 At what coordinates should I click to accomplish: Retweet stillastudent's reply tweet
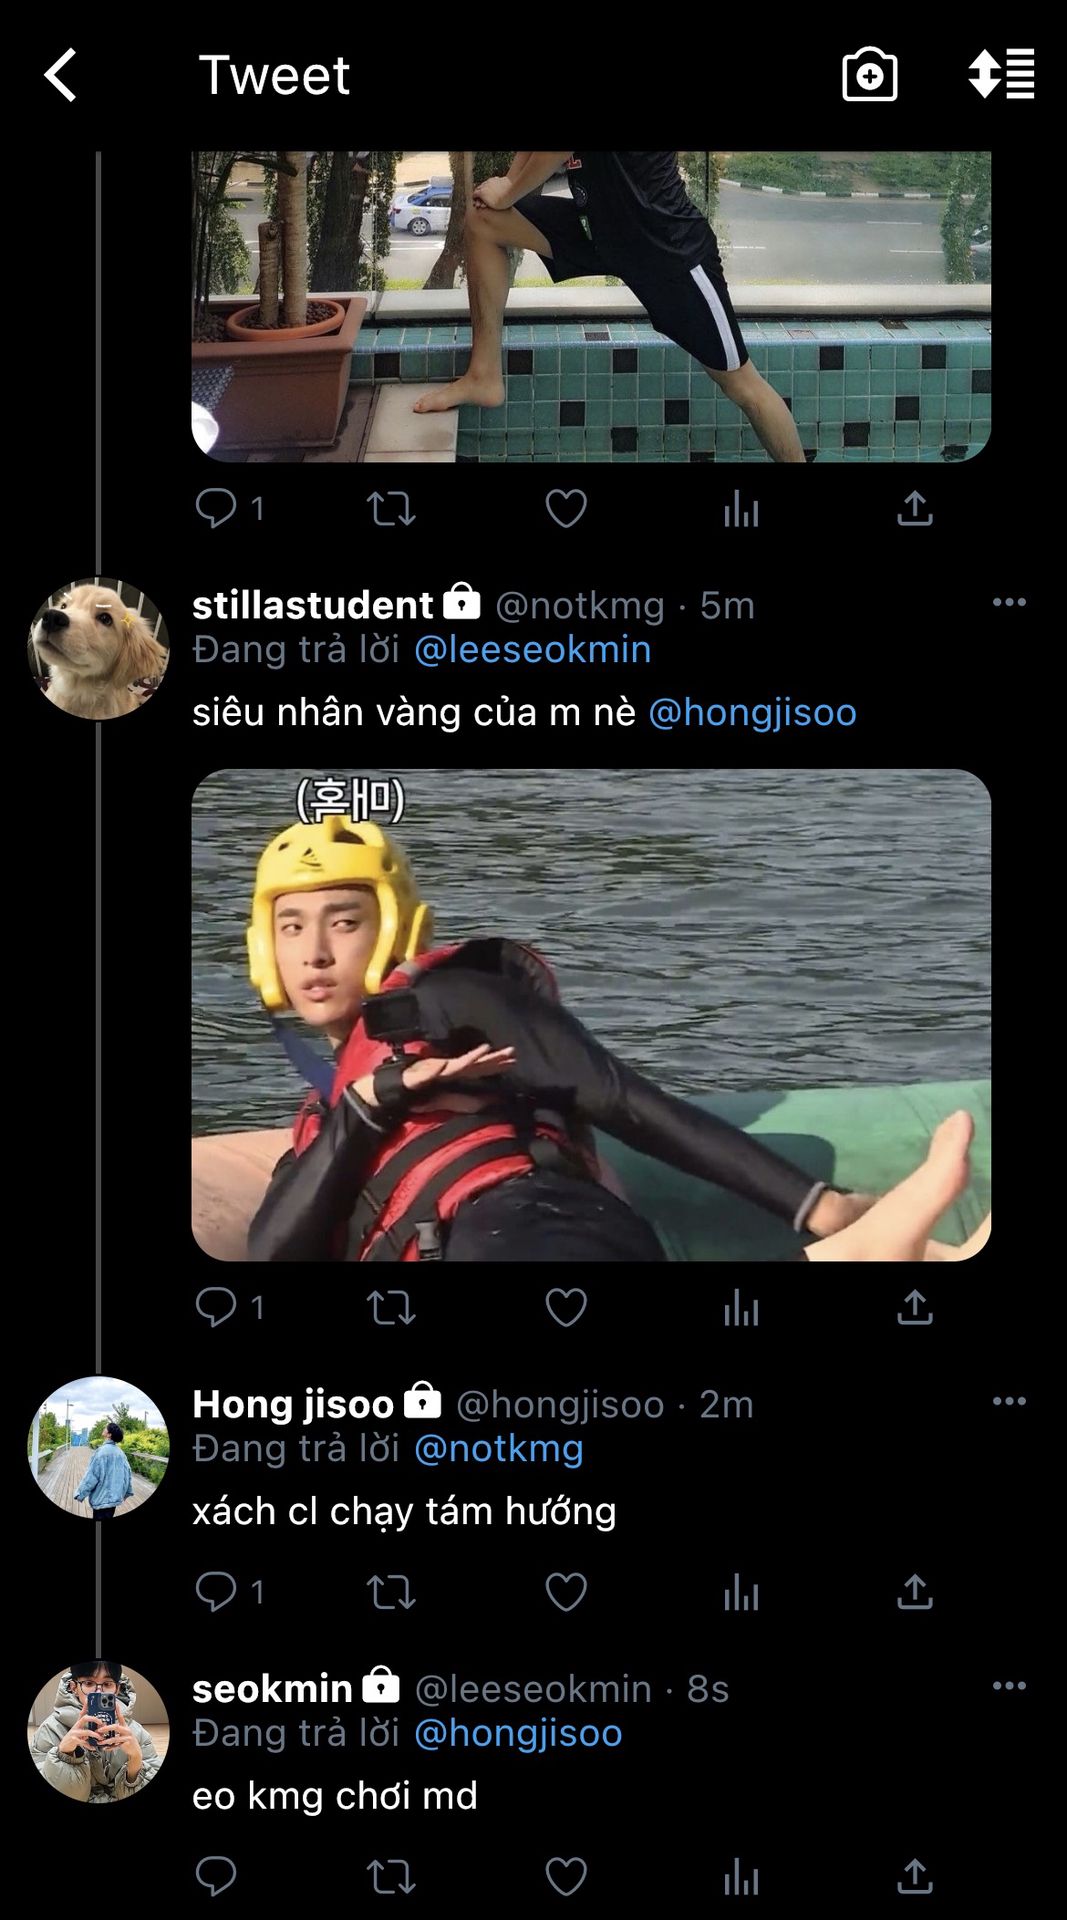pyautogui.click(x=391, y=1307)
